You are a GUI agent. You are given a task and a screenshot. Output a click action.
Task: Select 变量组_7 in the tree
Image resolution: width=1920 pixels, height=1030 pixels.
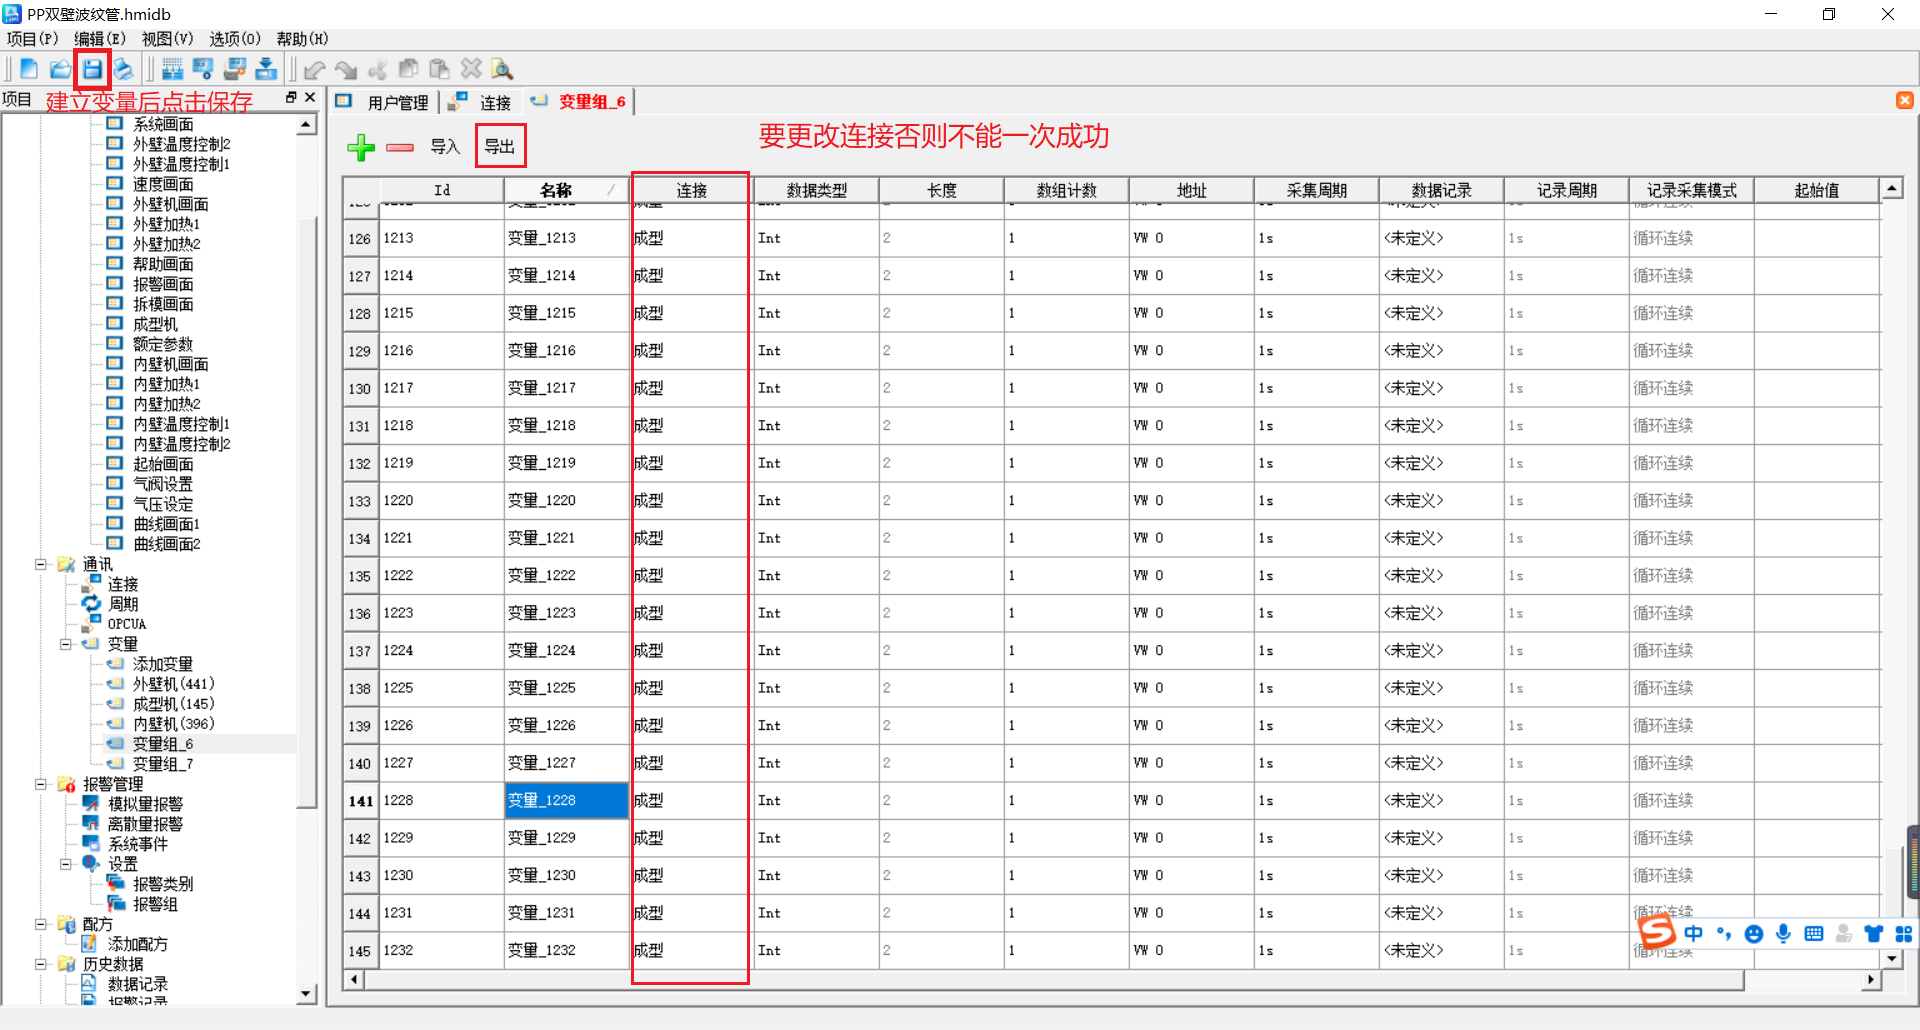pyautogui.click(x=163, y=764)
